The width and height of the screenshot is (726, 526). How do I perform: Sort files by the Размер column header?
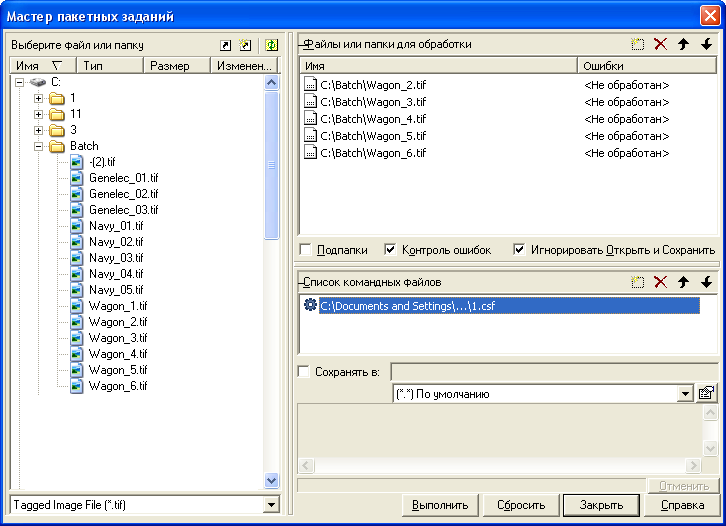click(175, 66)
